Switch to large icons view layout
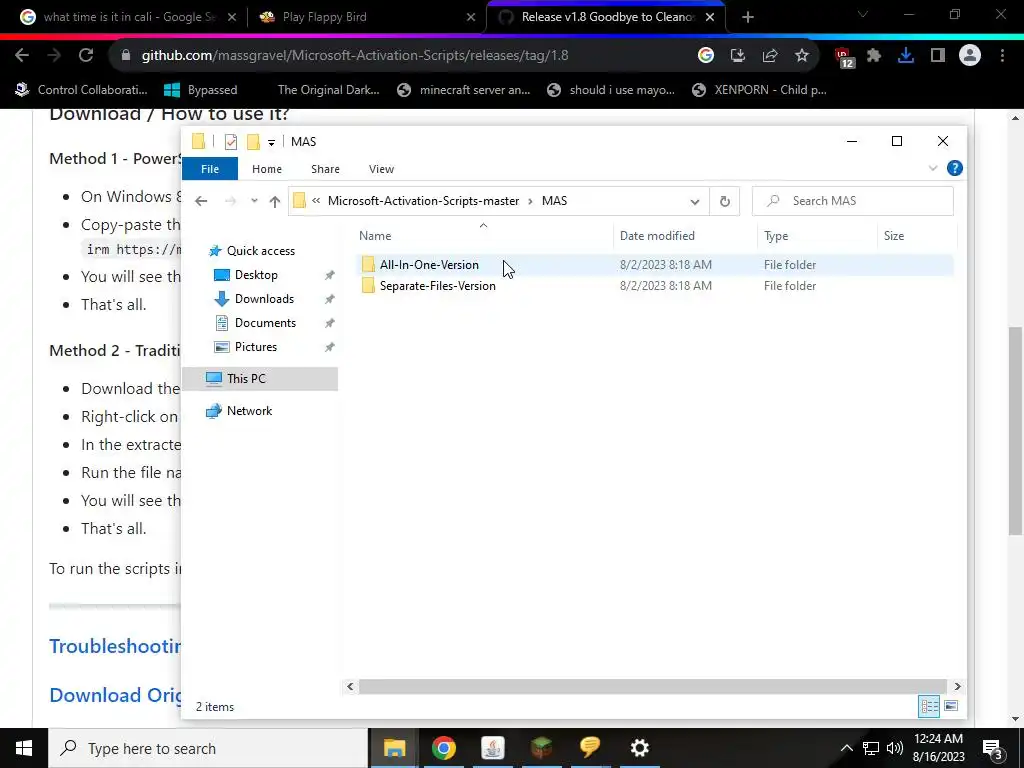Image resolution: width=1024 pixels, height=768 pixels. click(951, 706)
